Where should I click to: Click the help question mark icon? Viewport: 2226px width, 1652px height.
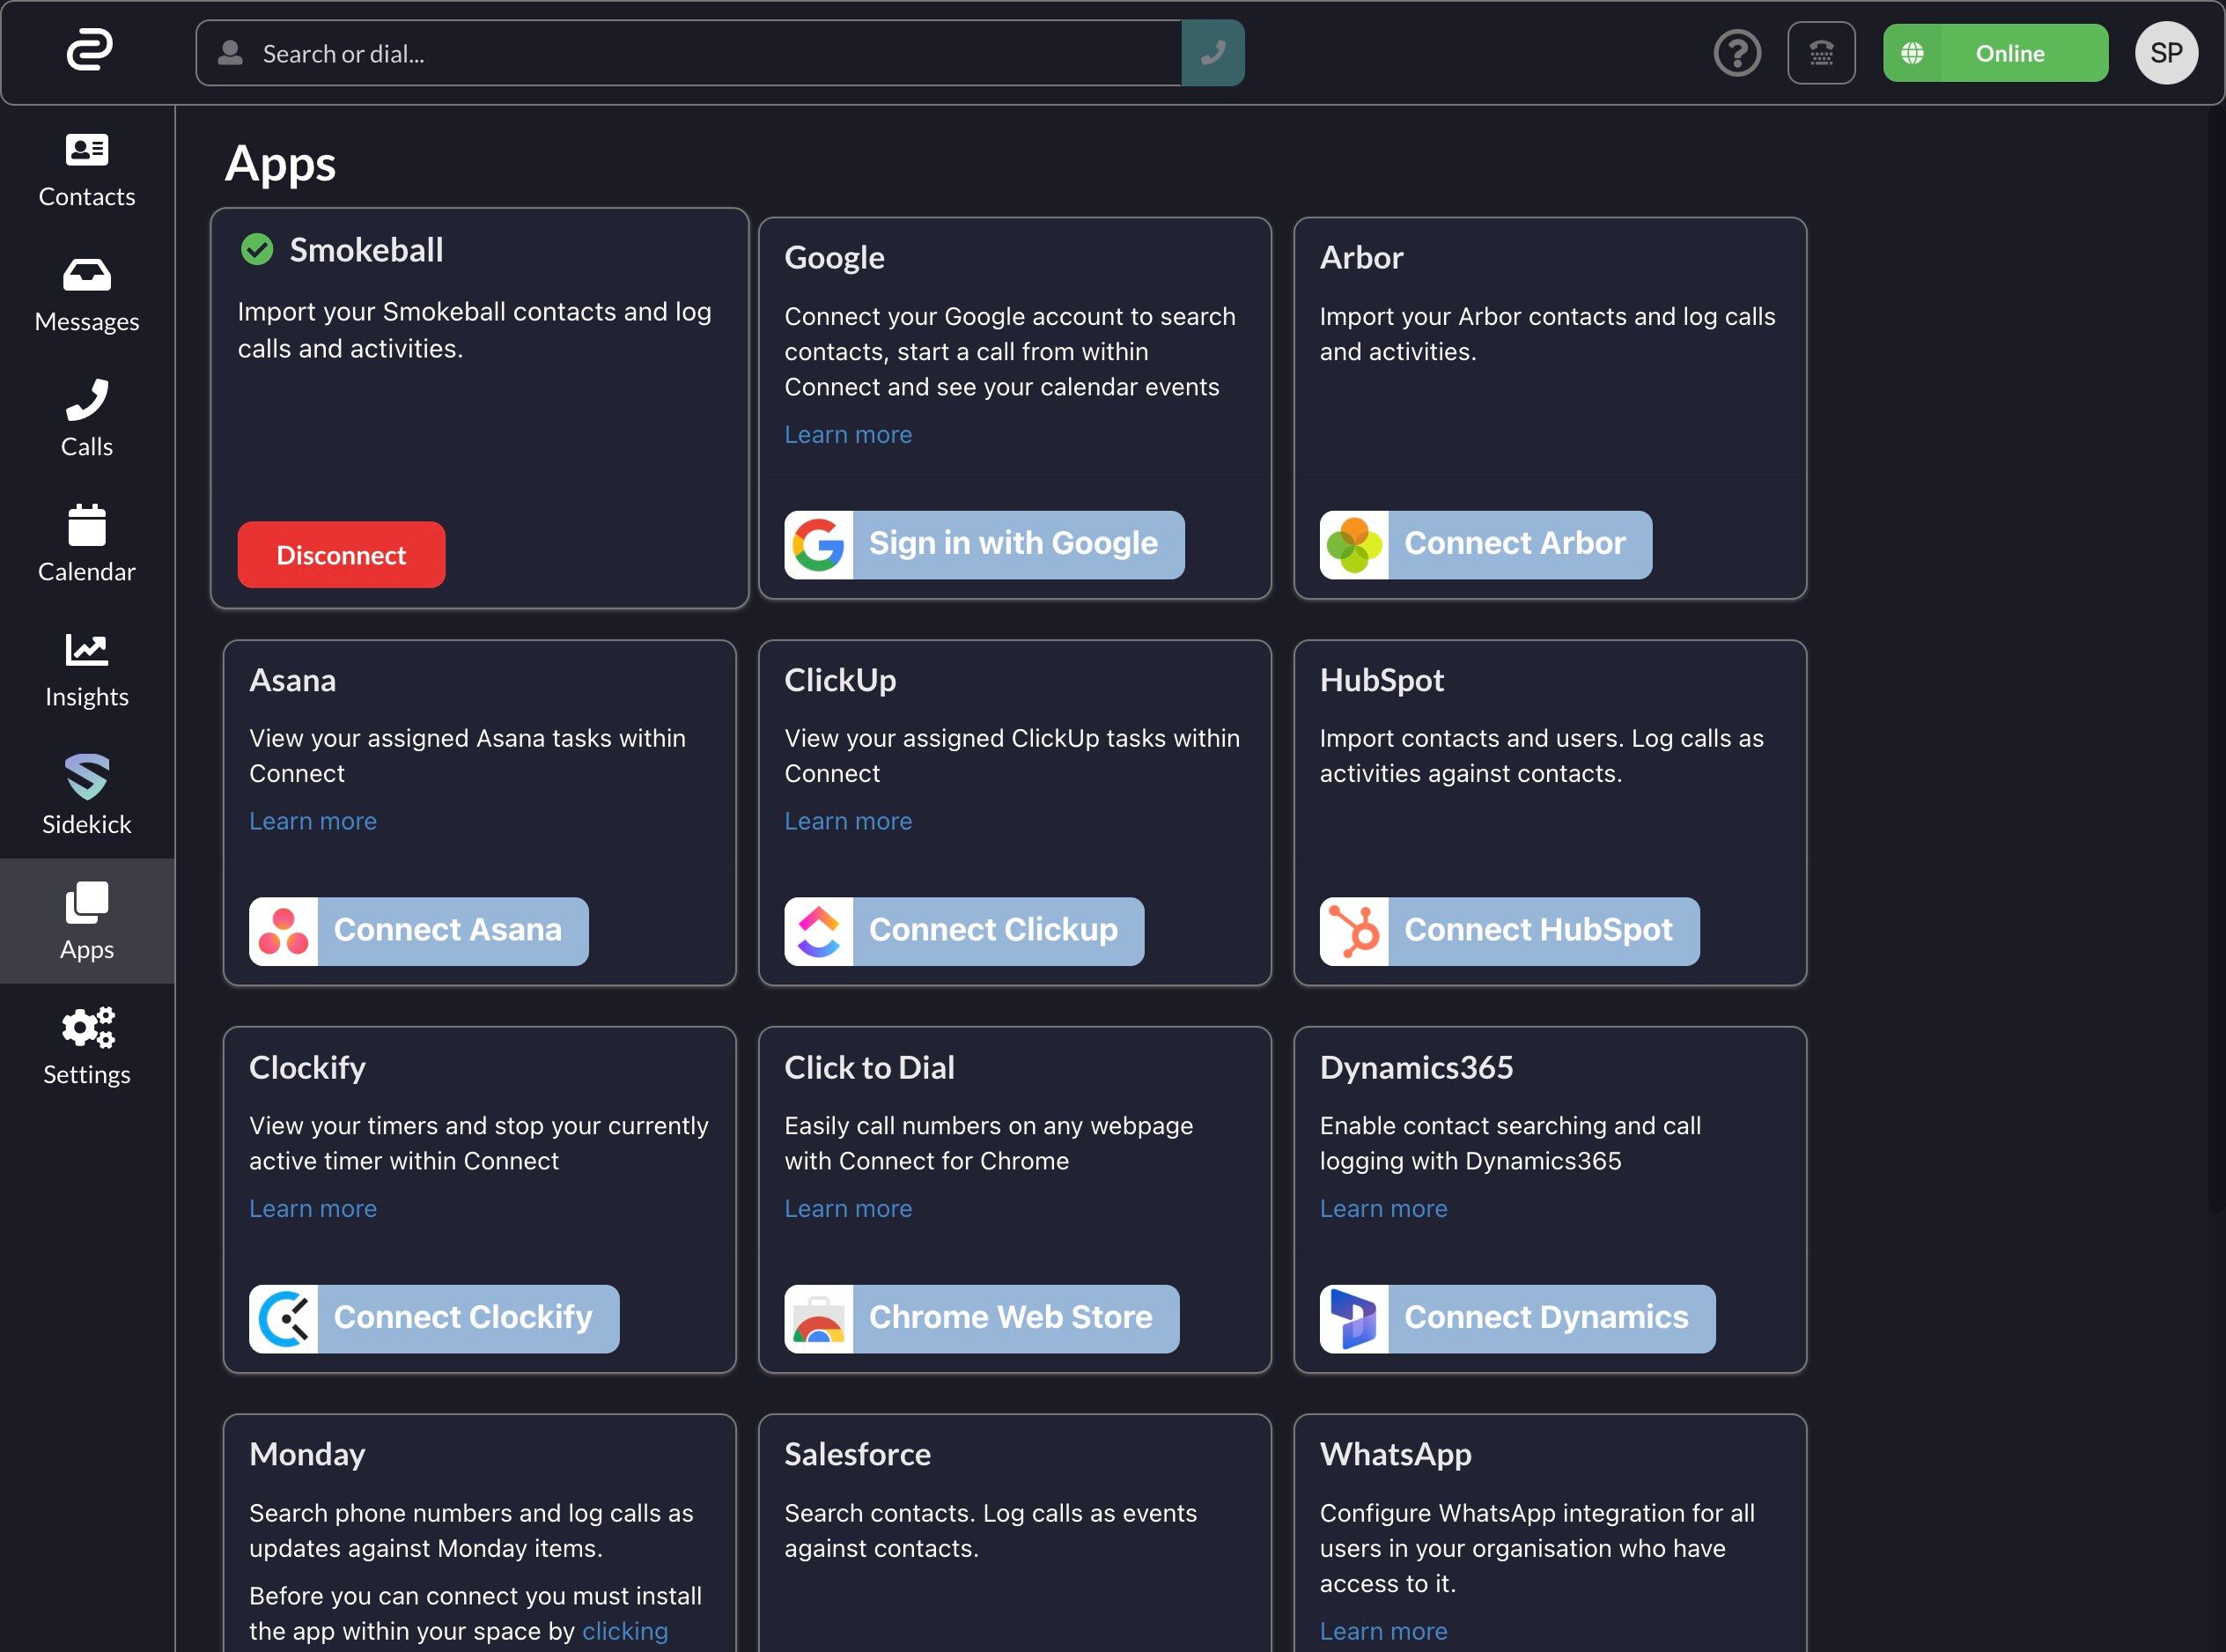1737,53
